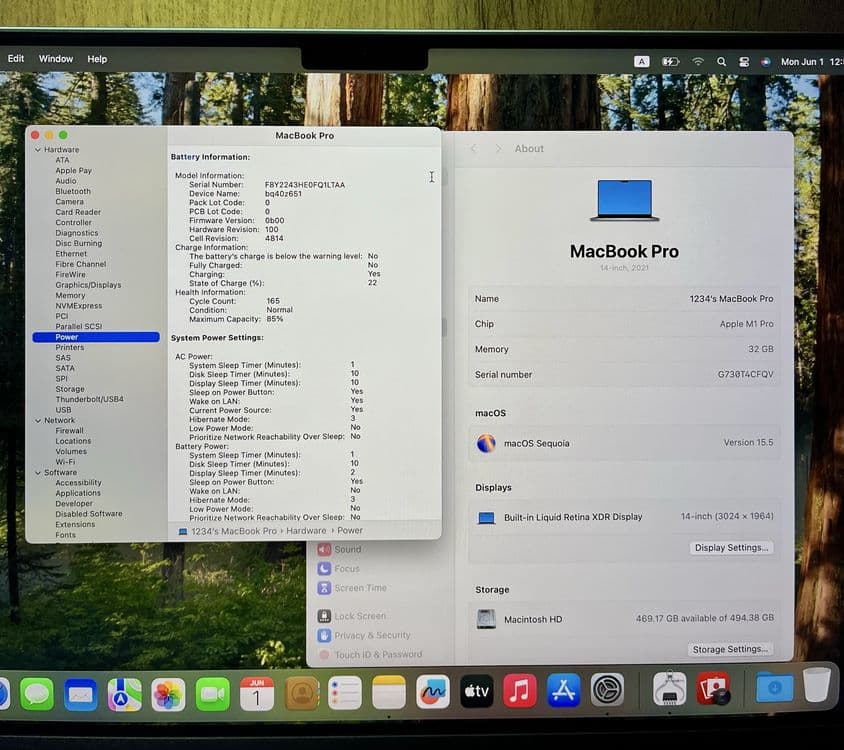Viewport: 844px width, 750px height.
Task: Open the Trash in the Dock
Action: 817,684
